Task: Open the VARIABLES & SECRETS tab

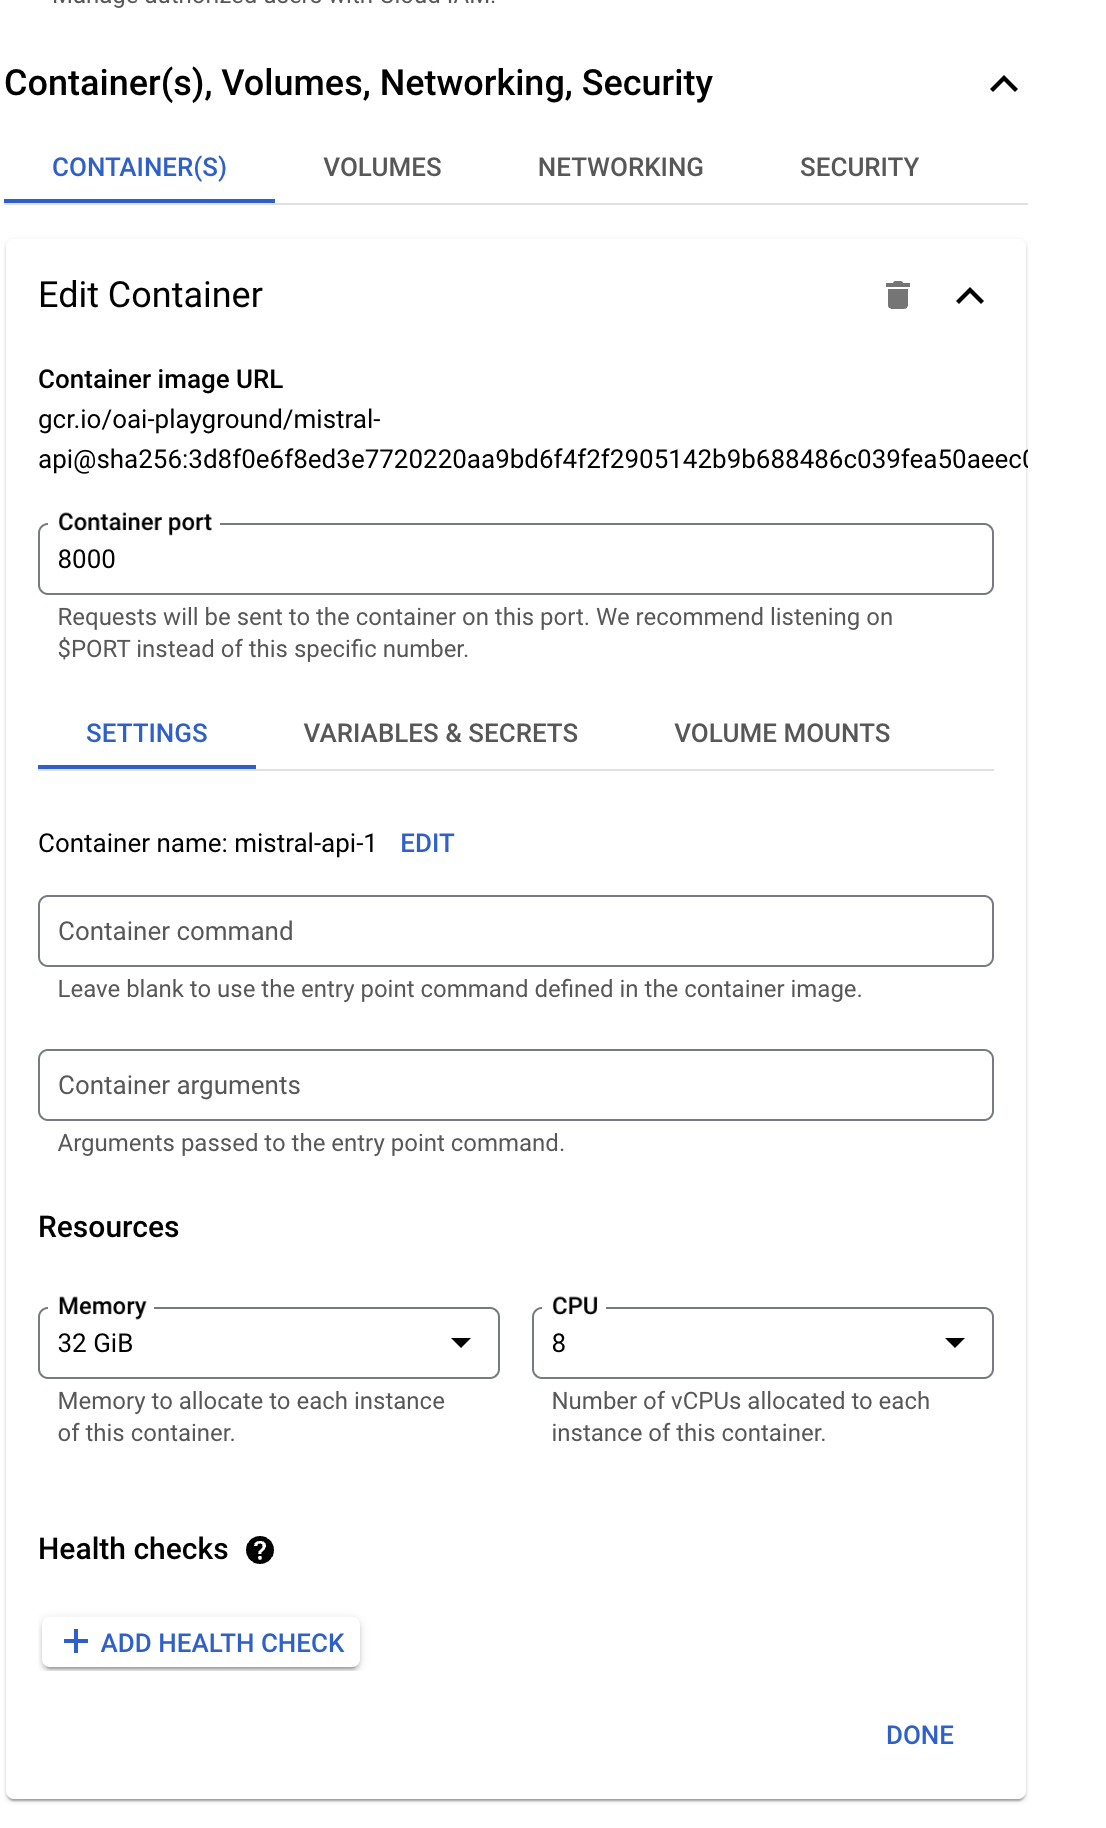Action: click(441, 733)
